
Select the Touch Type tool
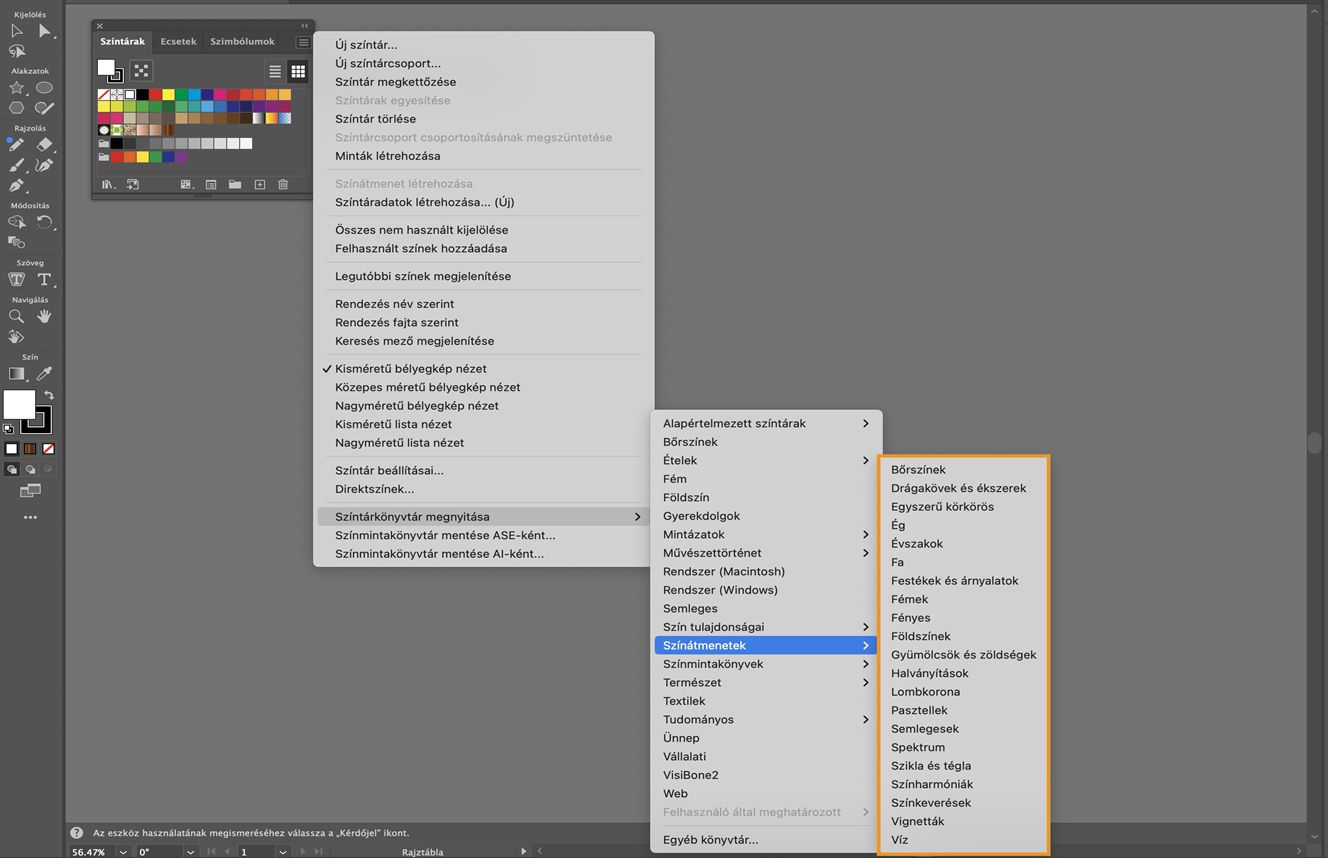pos(17,279)
